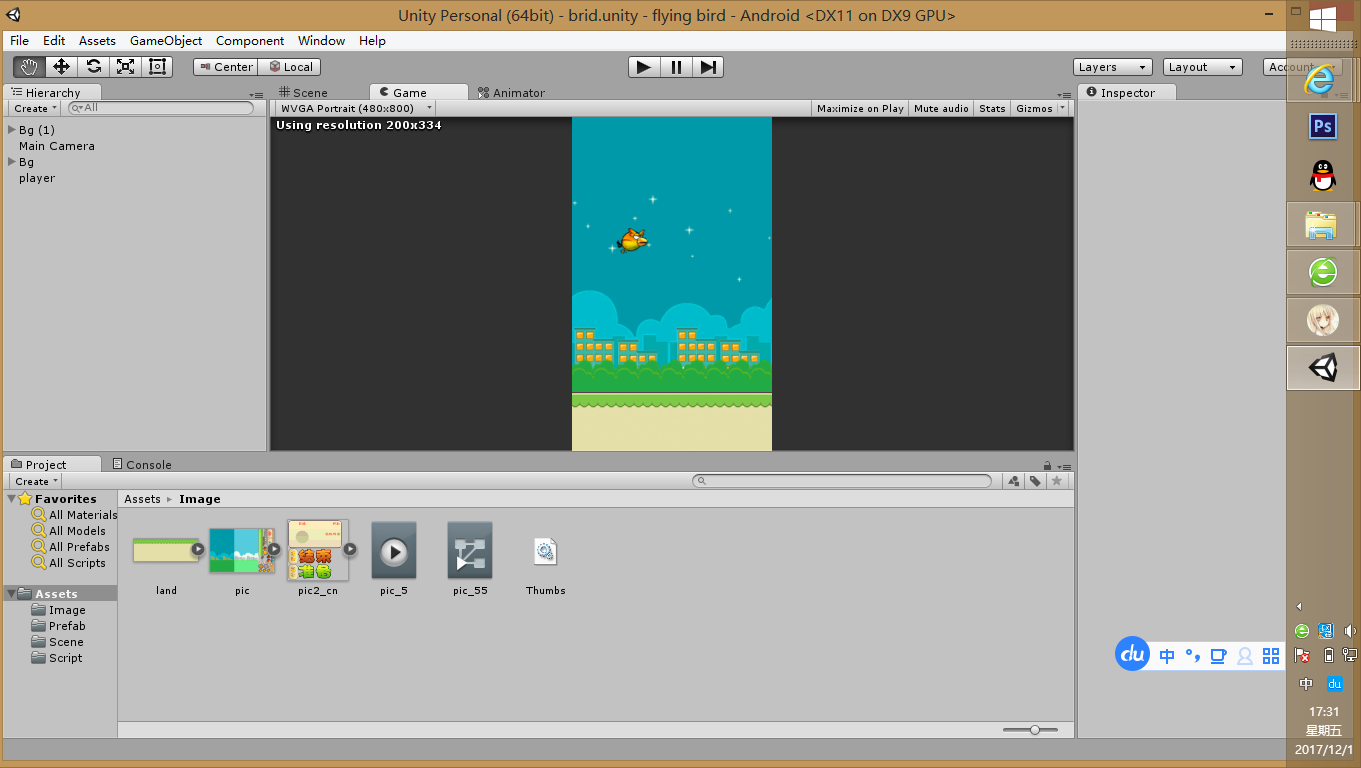Open the Edit menu
Screen dimensions: 1361x768
tap(54, 41)
